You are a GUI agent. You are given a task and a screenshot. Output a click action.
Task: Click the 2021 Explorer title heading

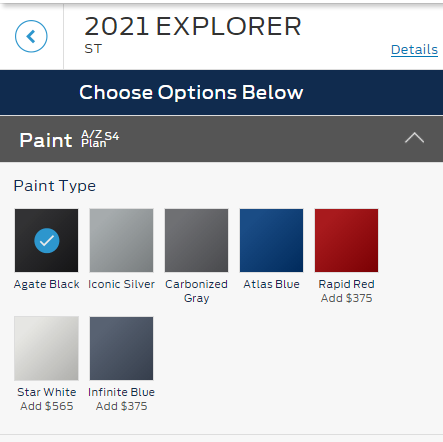click(x=193, y=27)
